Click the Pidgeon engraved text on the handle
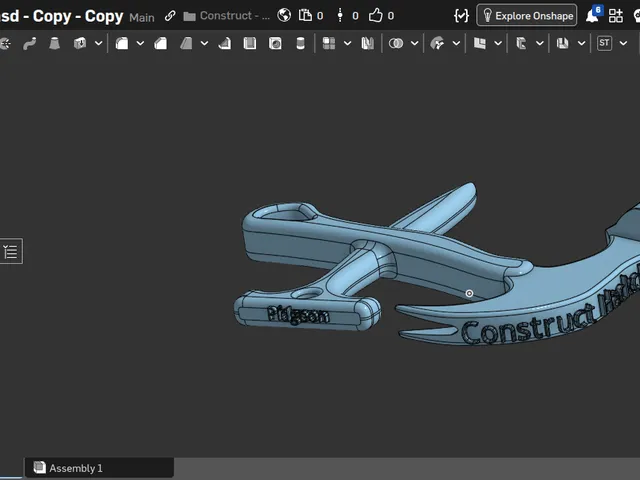 pos(298,315)
